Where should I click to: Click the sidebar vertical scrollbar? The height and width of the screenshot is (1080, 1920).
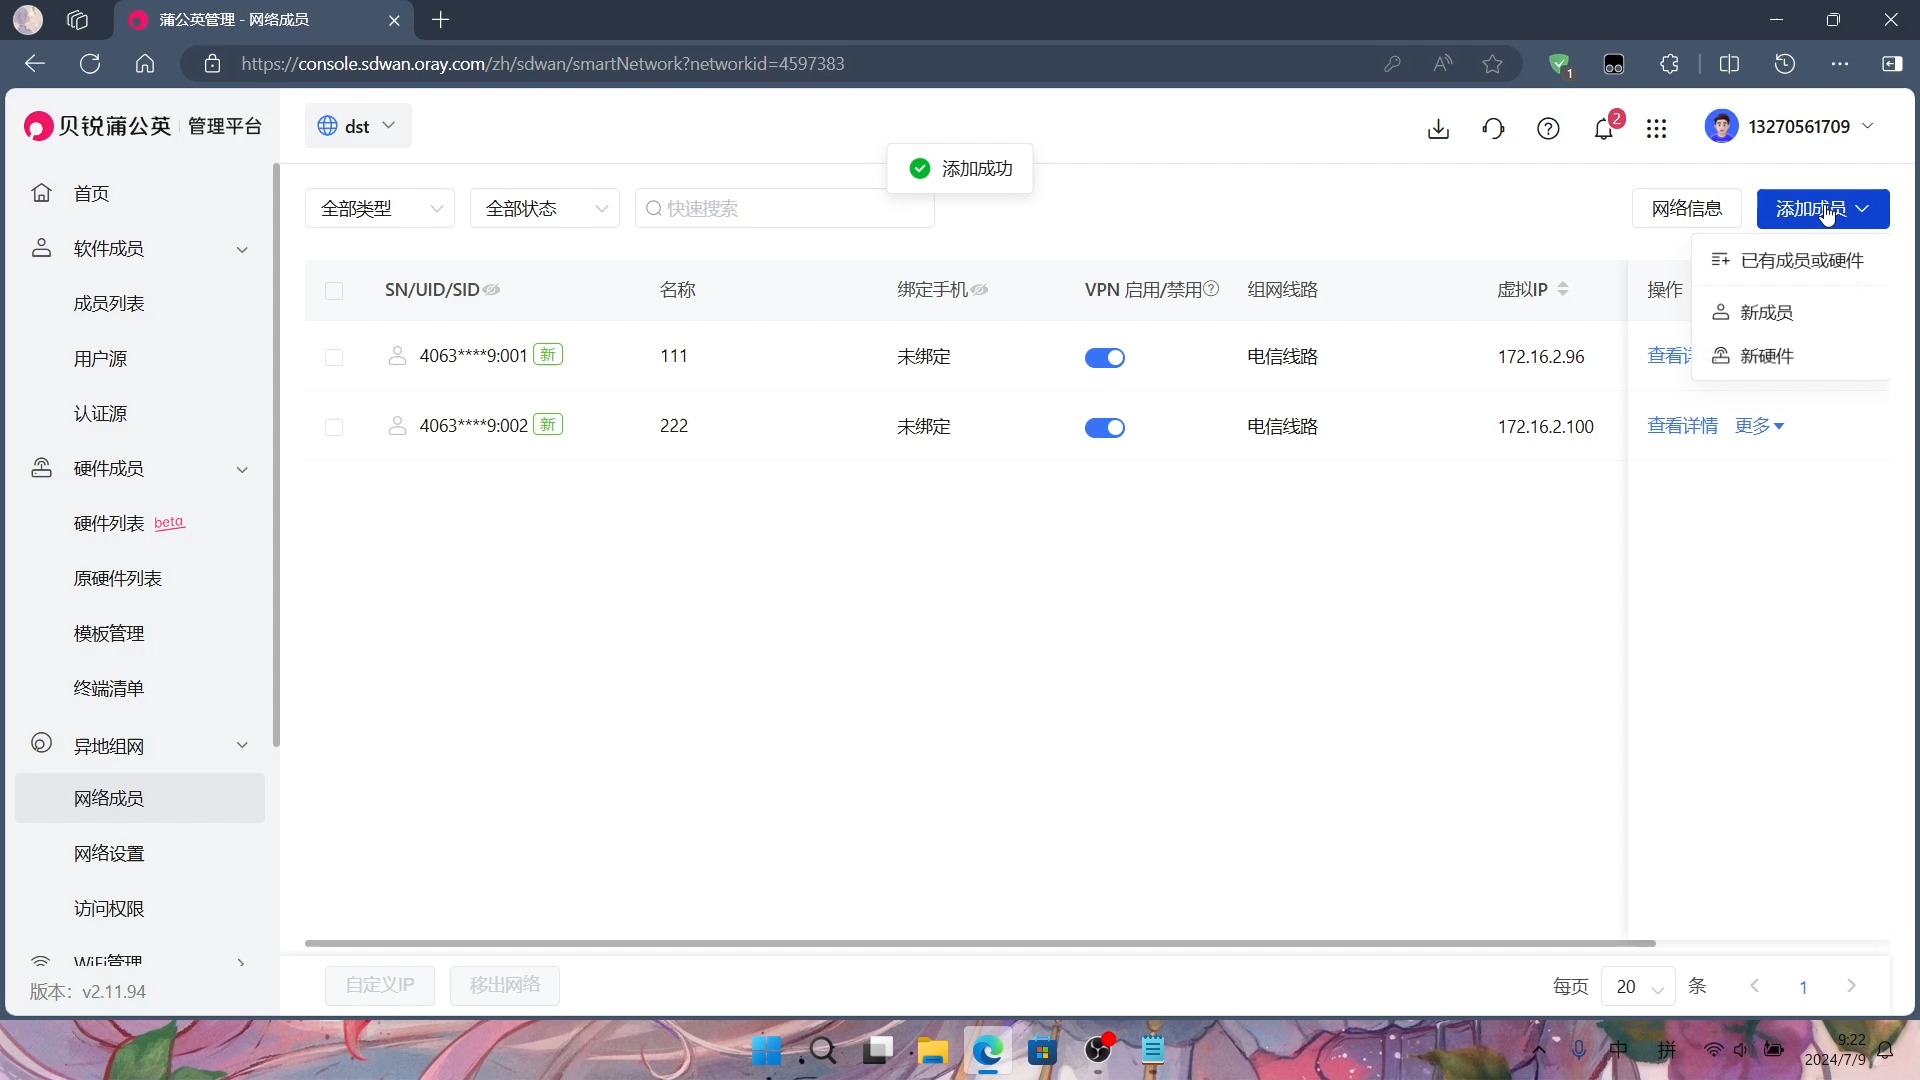point(276,455)
